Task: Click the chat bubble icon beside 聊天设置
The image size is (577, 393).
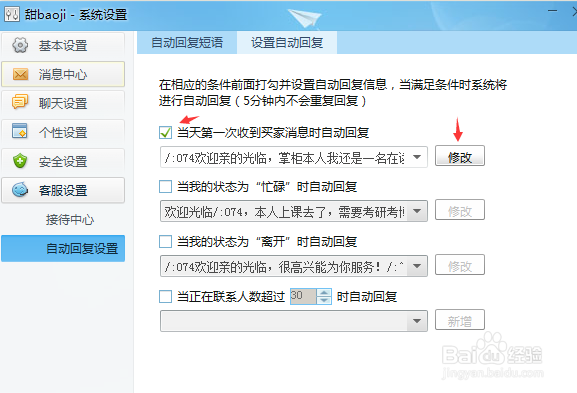Action: click(x=20, y=102)
